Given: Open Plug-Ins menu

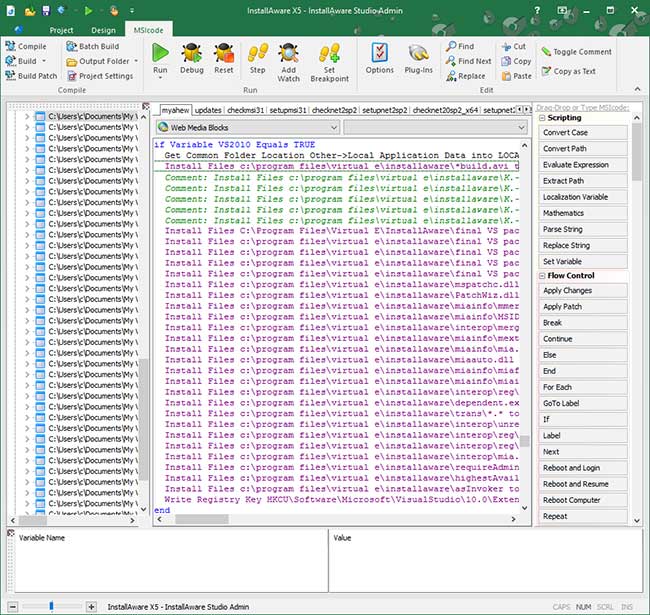Looking at the screenshot, I should coord(418,58).
